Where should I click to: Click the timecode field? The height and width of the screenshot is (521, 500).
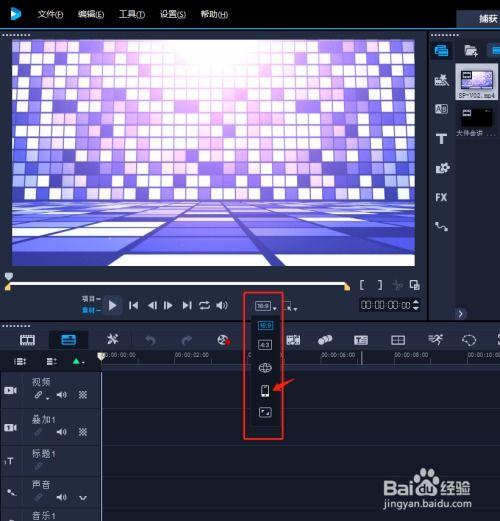pyautogui.click(x=386, y=305)
